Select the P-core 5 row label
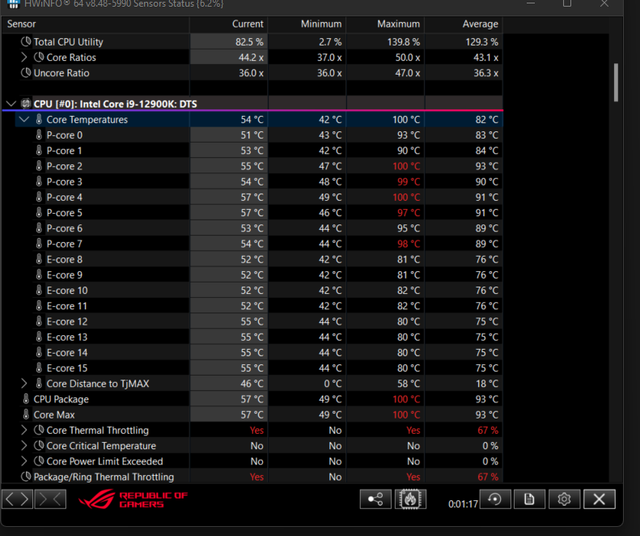 [64, 213]
